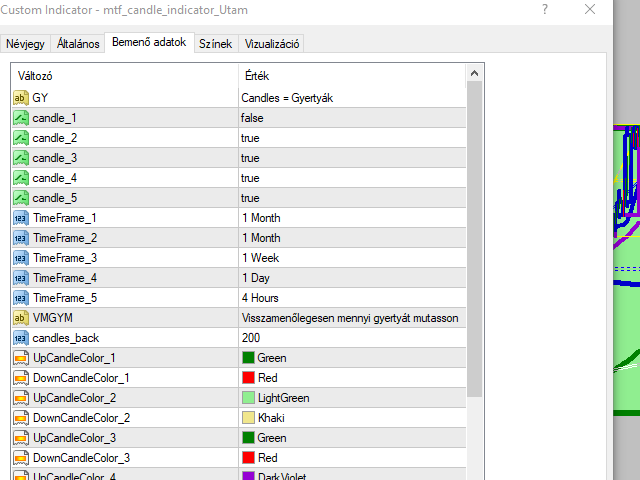Open TimeFrame_4 value 1 Day
This screenshot has width=640, height=480.
(x=256, y=278)
